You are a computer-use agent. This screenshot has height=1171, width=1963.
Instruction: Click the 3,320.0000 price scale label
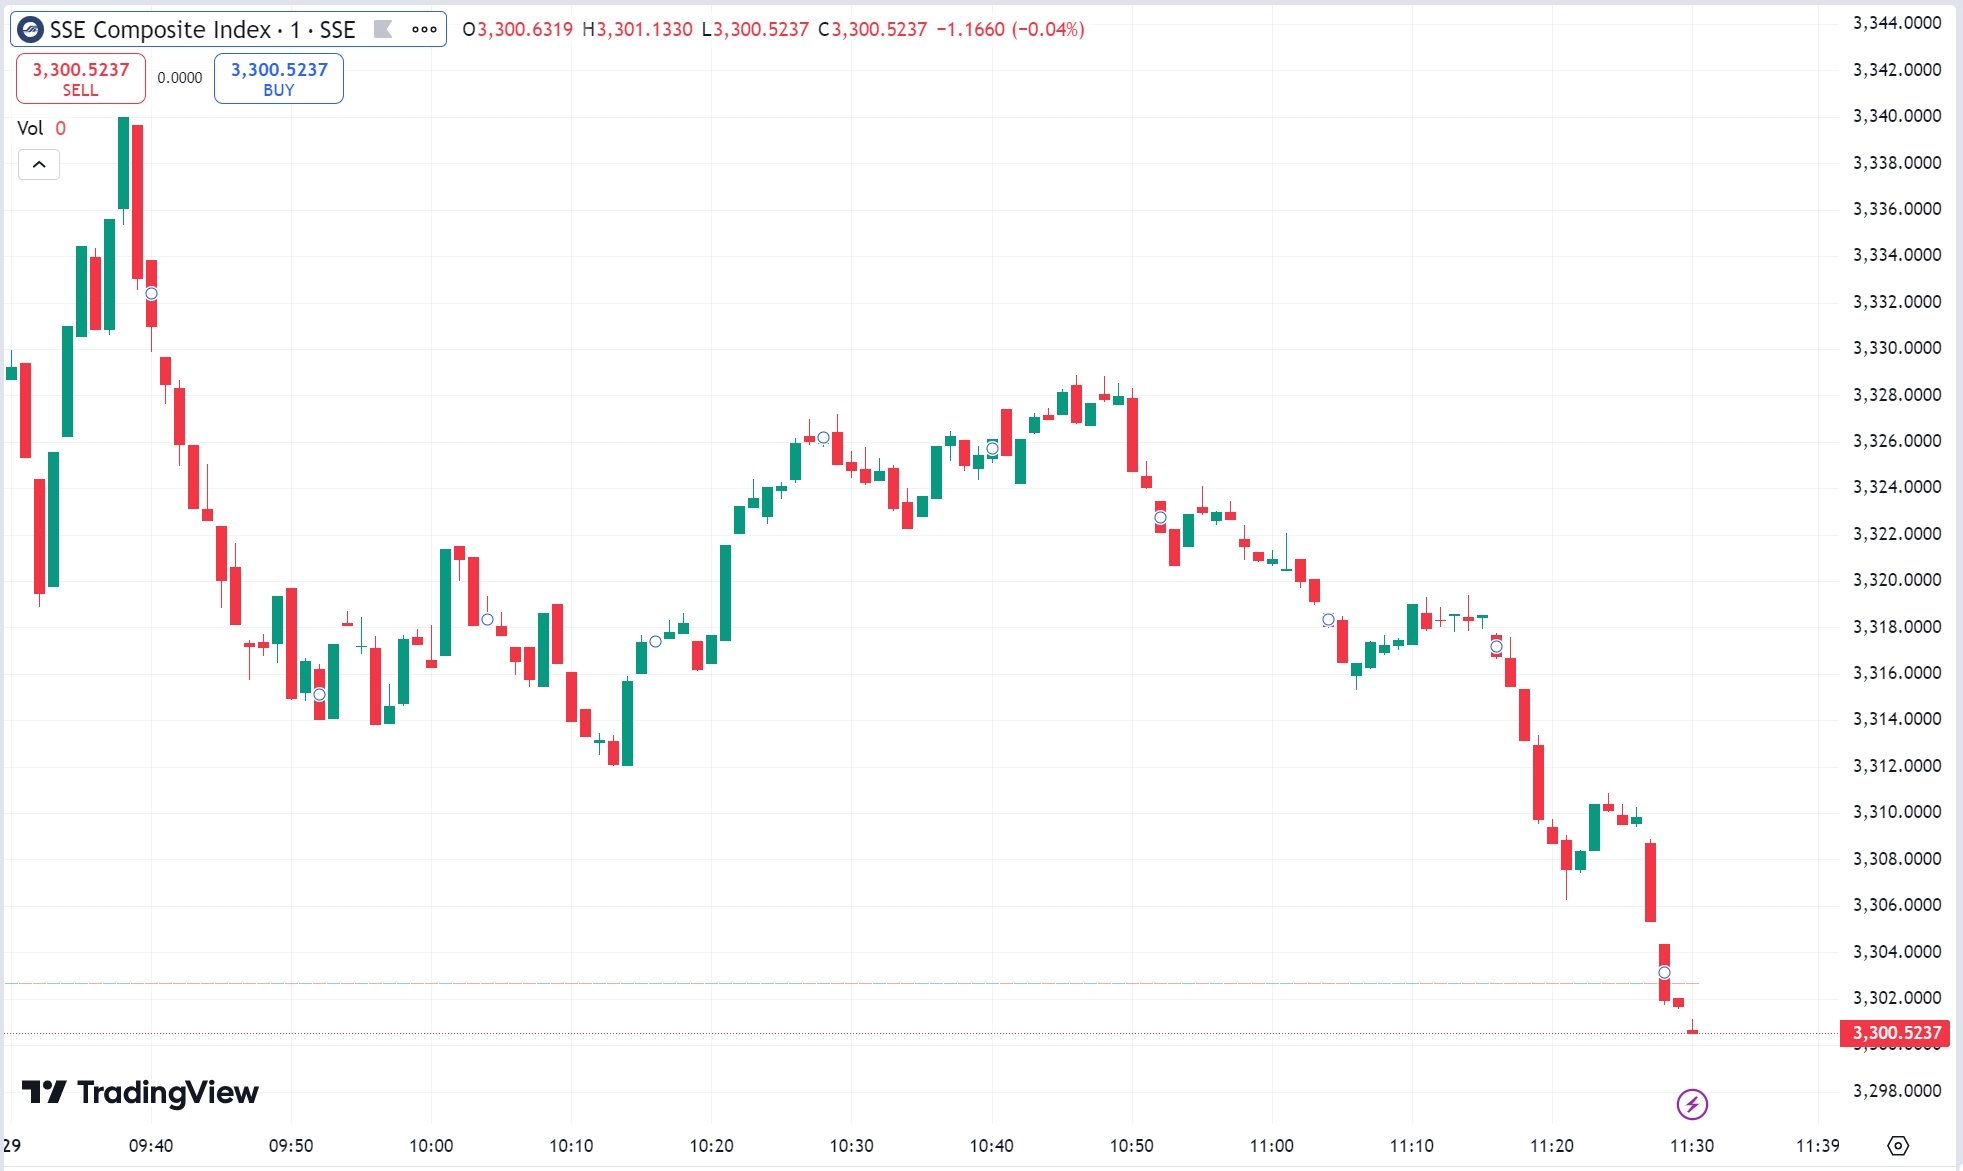[x=1897, y=579]
